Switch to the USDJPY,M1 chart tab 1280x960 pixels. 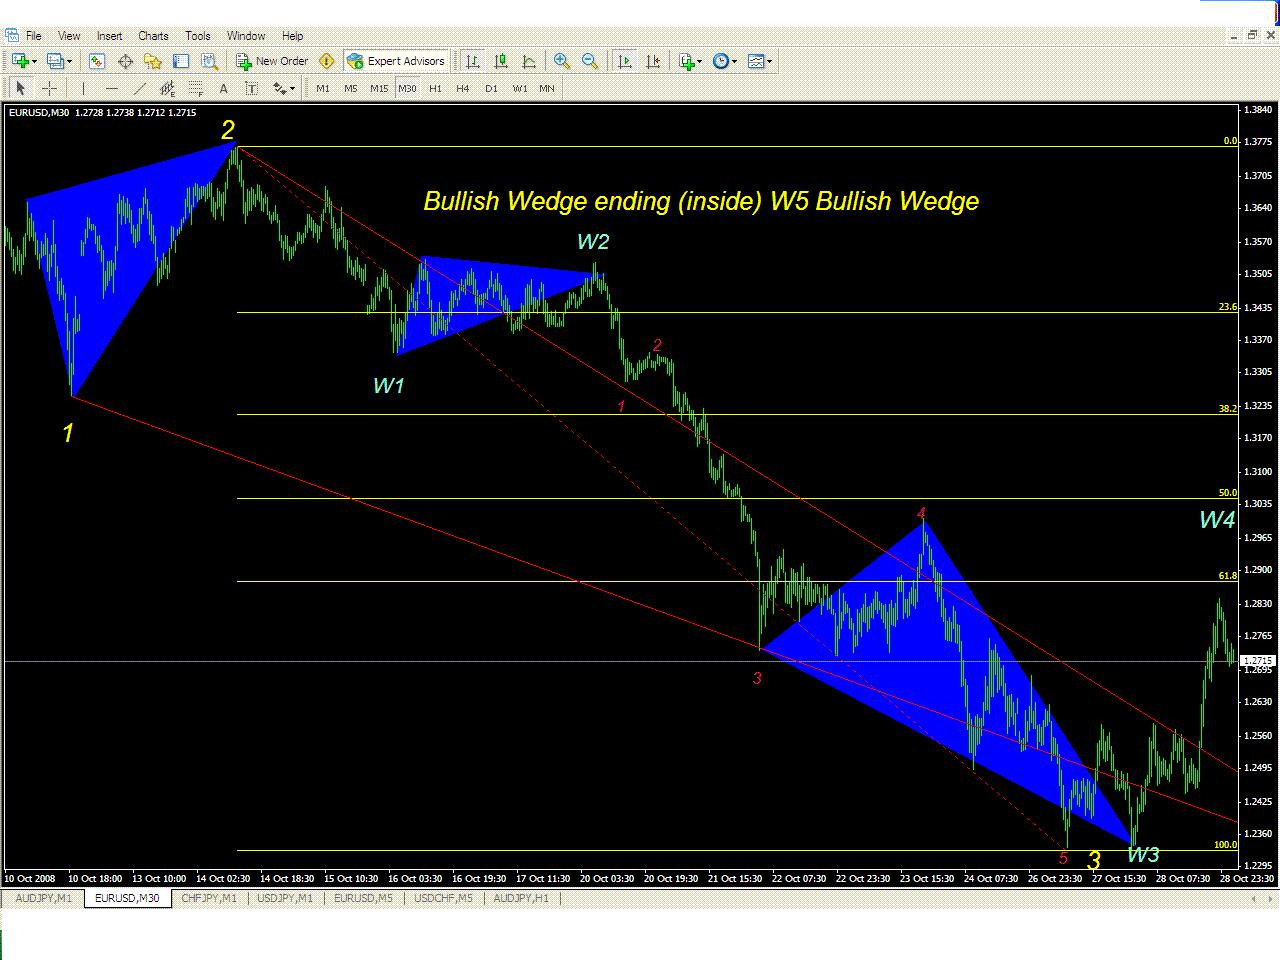pyautogui.click(x=285, y=898)
